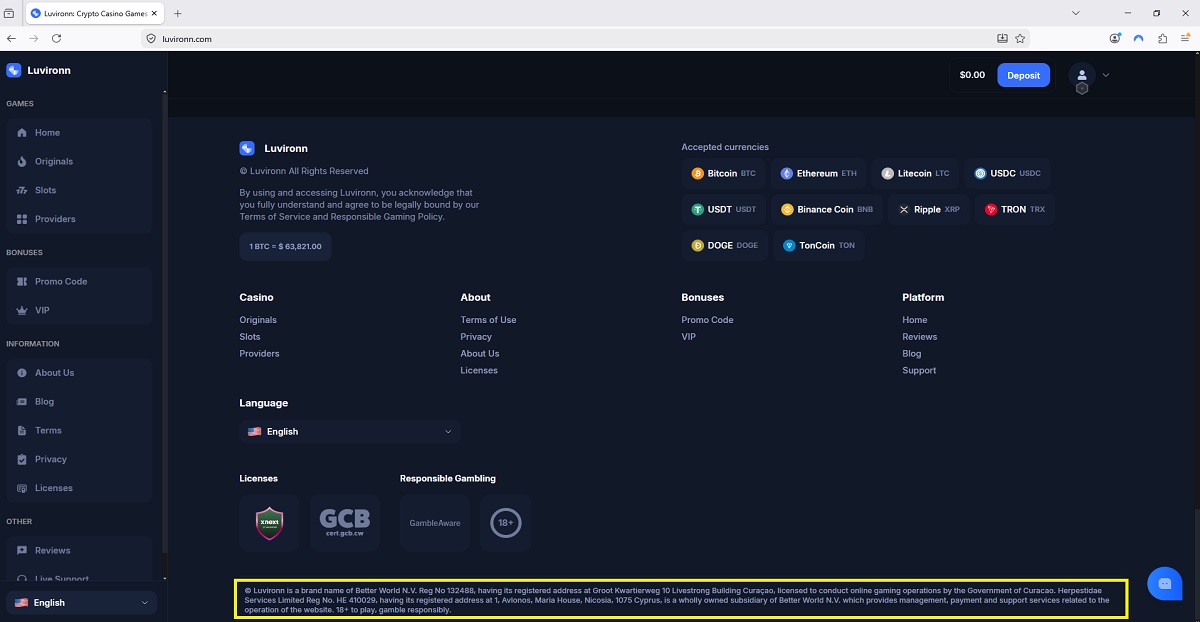Open footer Bonuses Promo Code link
The image size is (1200, 622).
[708, 320]
